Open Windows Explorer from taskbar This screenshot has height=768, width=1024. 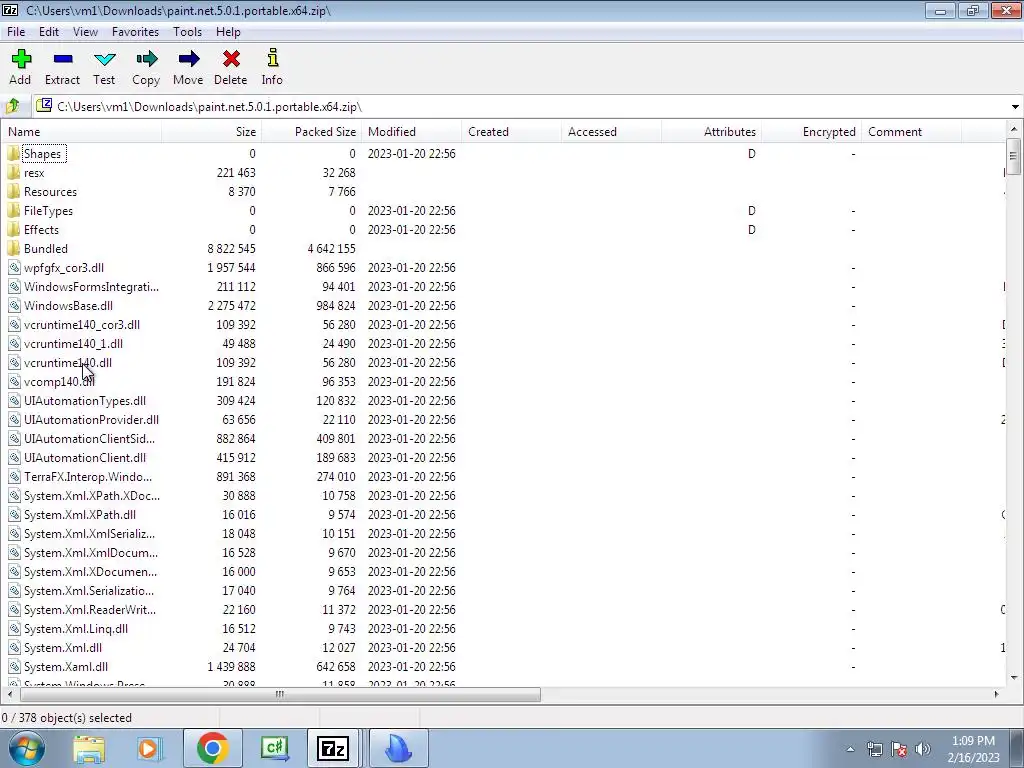coord(89,748)
